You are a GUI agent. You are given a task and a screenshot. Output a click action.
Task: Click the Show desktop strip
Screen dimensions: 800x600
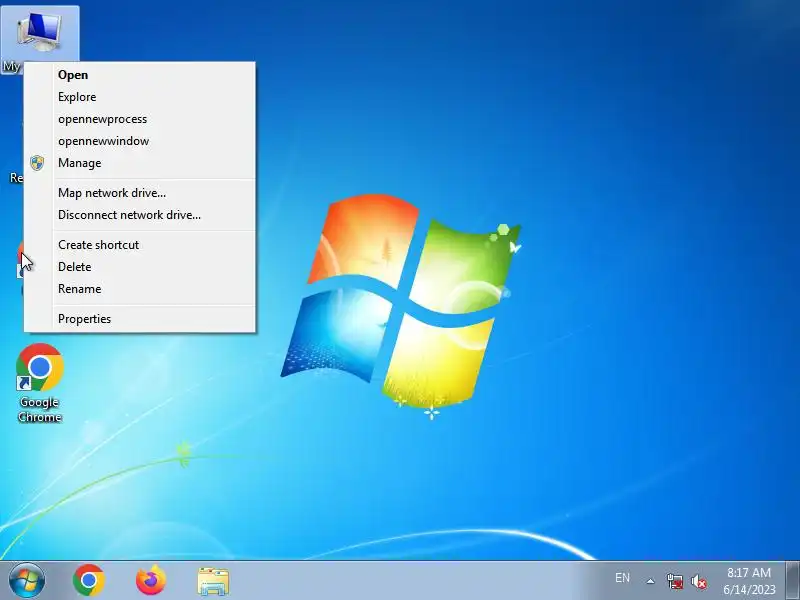pyautogui.click(x=793, y=580)
